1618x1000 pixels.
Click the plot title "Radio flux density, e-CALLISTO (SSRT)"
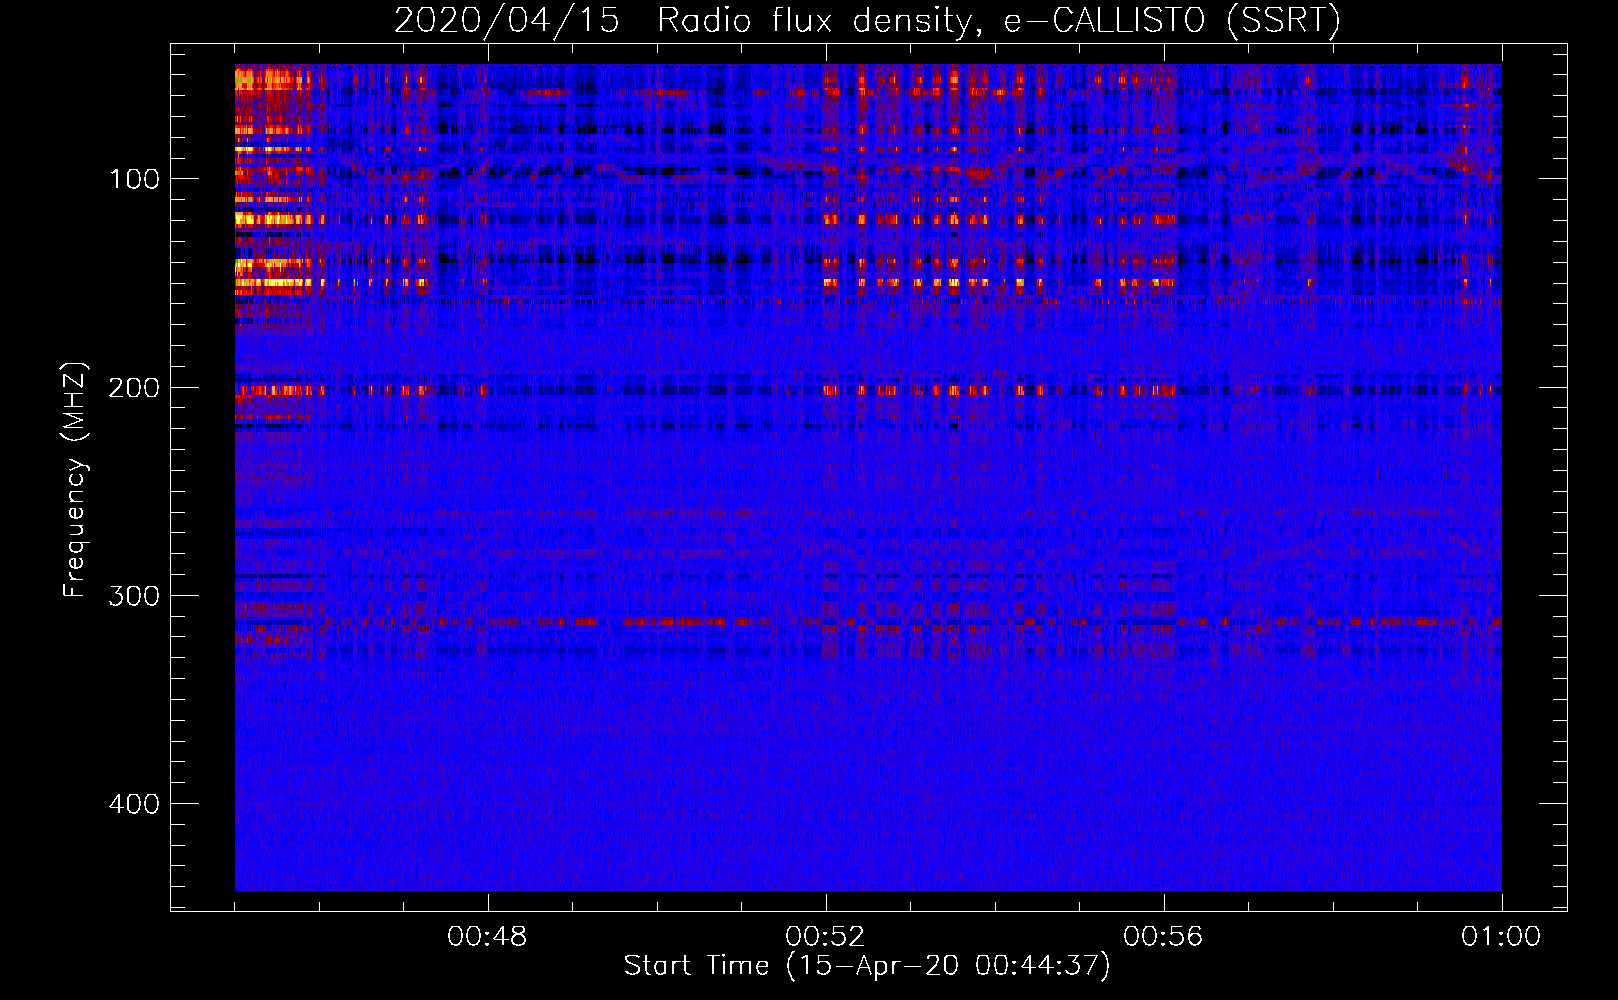pyautogui.click(x=998, y=21)
